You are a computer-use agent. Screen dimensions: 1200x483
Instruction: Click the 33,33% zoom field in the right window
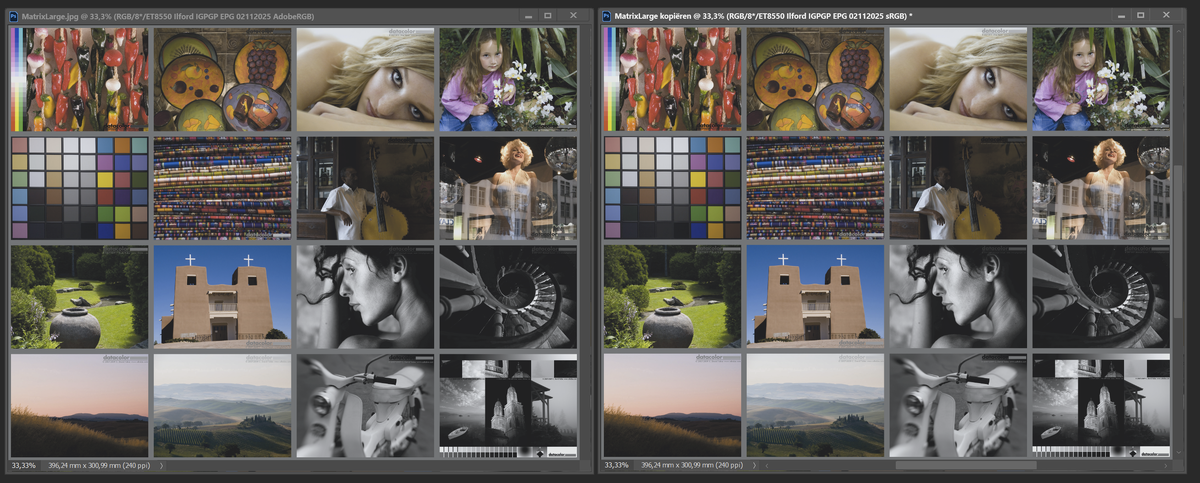[618, 466]
